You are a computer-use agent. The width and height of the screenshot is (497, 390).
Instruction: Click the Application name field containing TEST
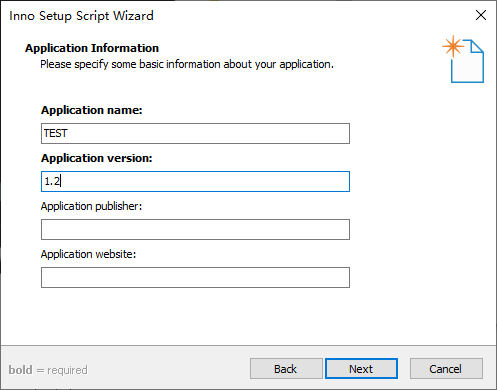pos(195,133)
